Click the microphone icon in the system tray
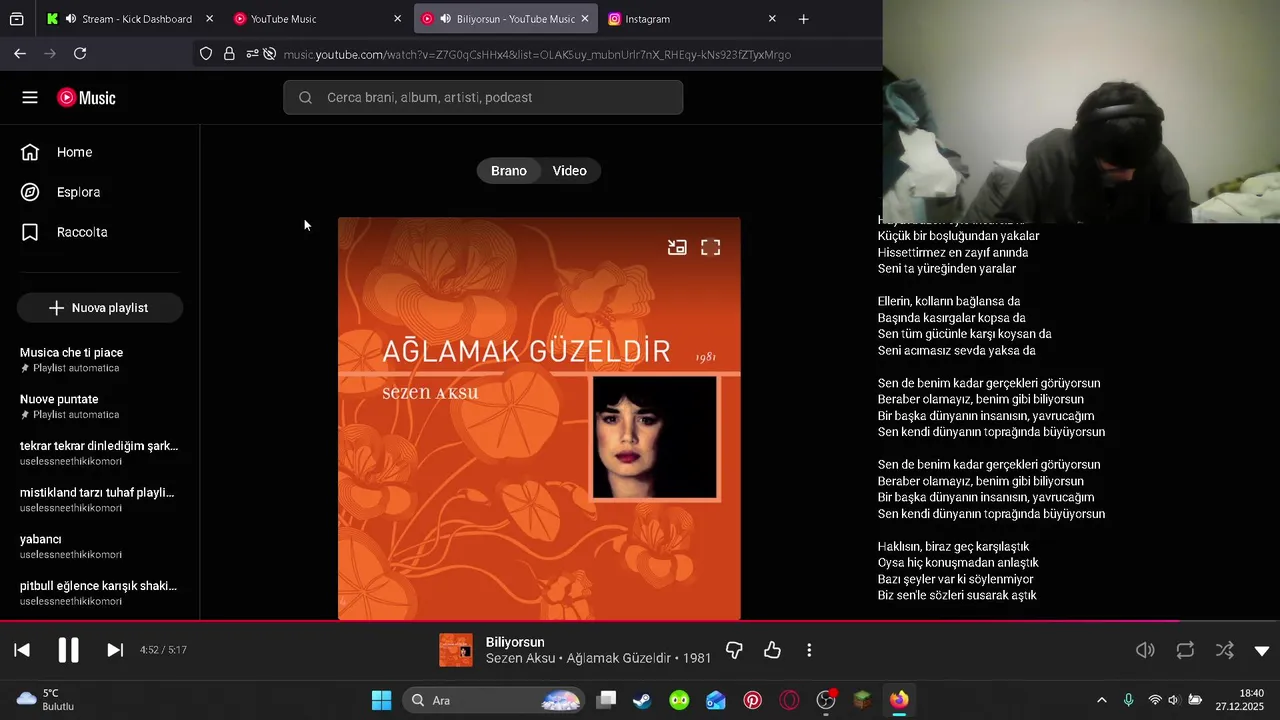Image resolution: width=1280 pixels, height=720 pixels. tap(1128, 700)
